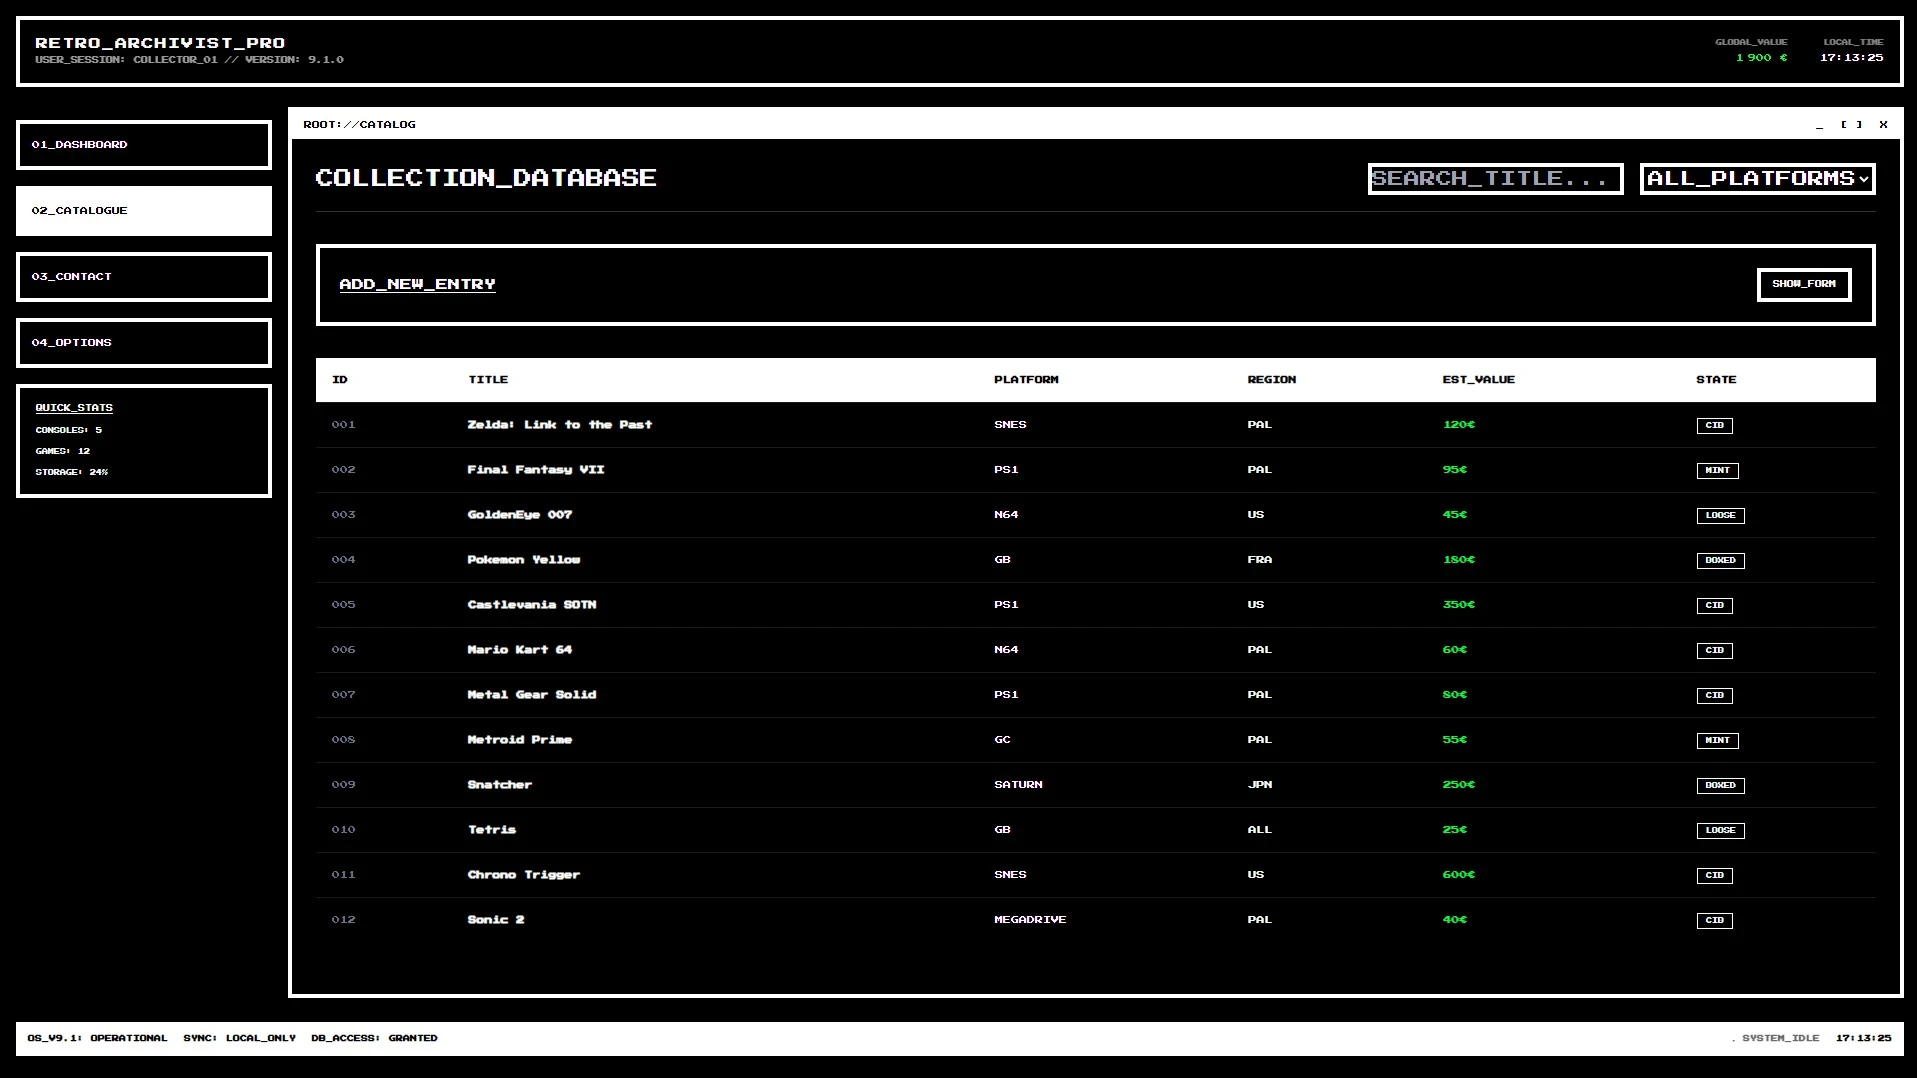Click the X icon on the catalog window
The width and height of the screenshot is (1917, 1078).
[1883, 124]
